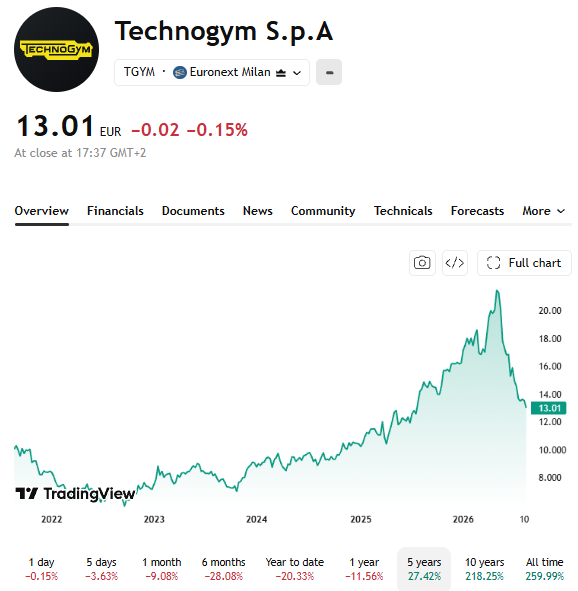Go to the Technicals tab
Image resolution: width=578 pixels, height=591 pixels.
click(x=403, y=211)
